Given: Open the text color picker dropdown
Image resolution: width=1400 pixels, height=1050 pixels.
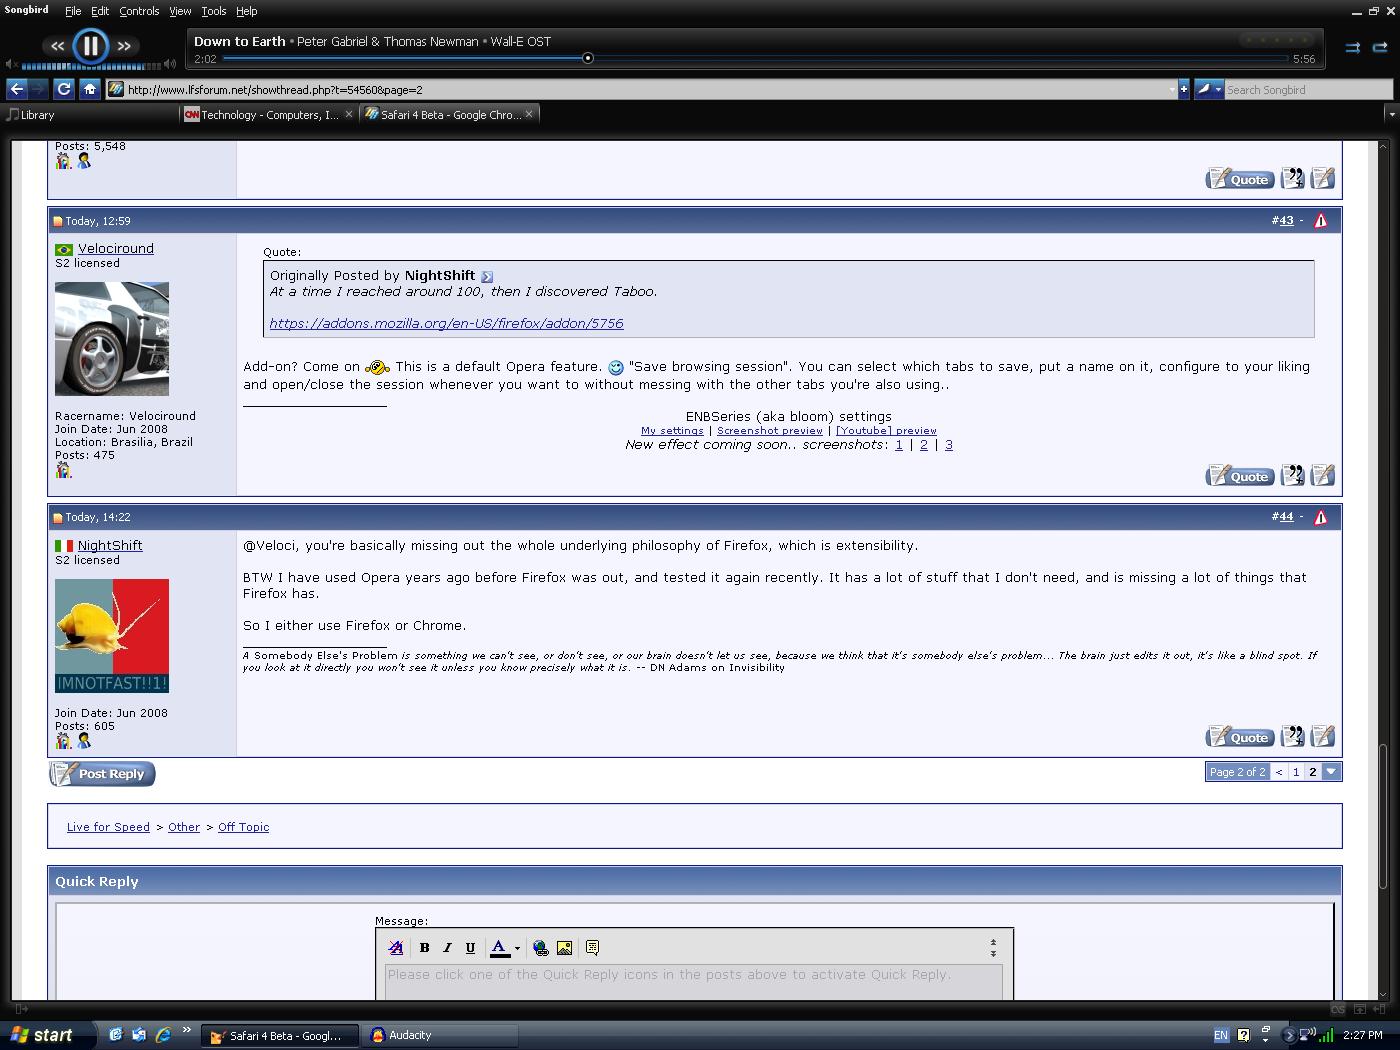Looking at the screenshot, I should (517, 948).
